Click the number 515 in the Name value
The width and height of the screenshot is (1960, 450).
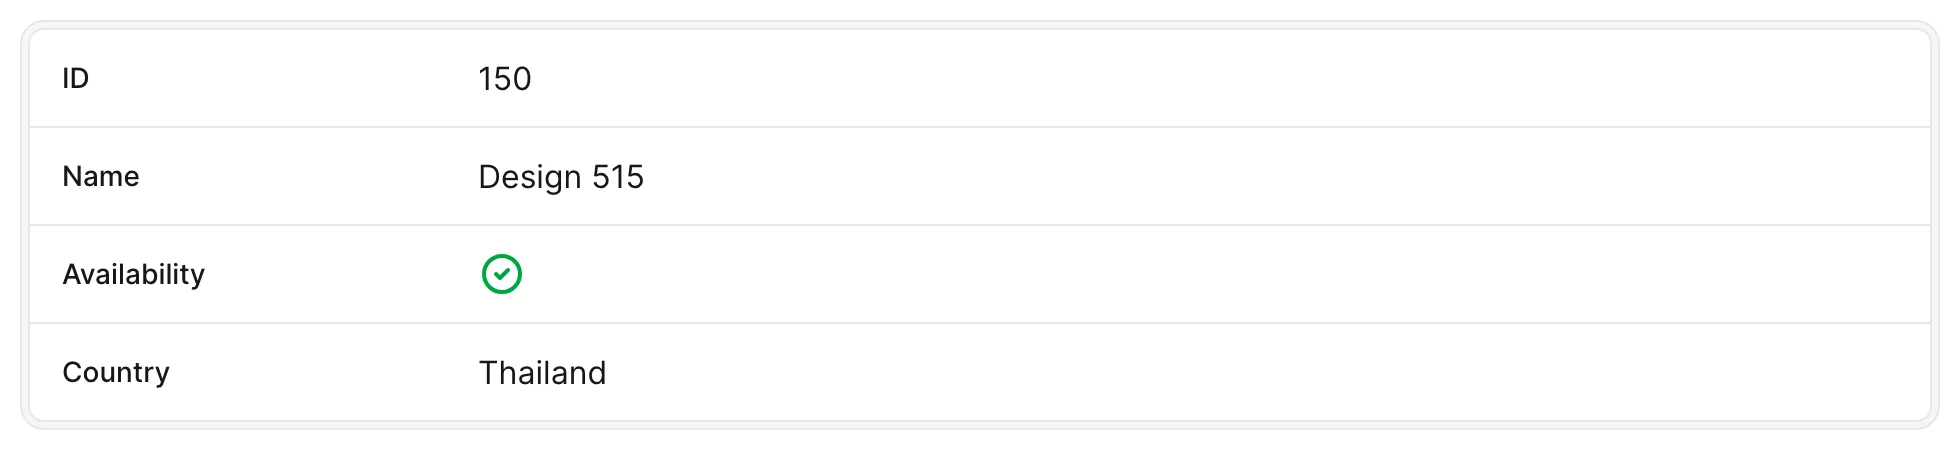618,177
